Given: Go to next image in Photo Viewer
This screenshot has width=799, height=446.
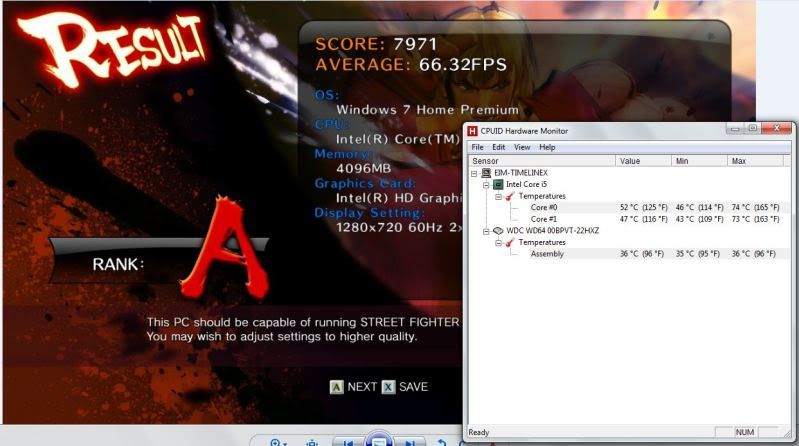Looking at the screenshot, I should 411,443.
